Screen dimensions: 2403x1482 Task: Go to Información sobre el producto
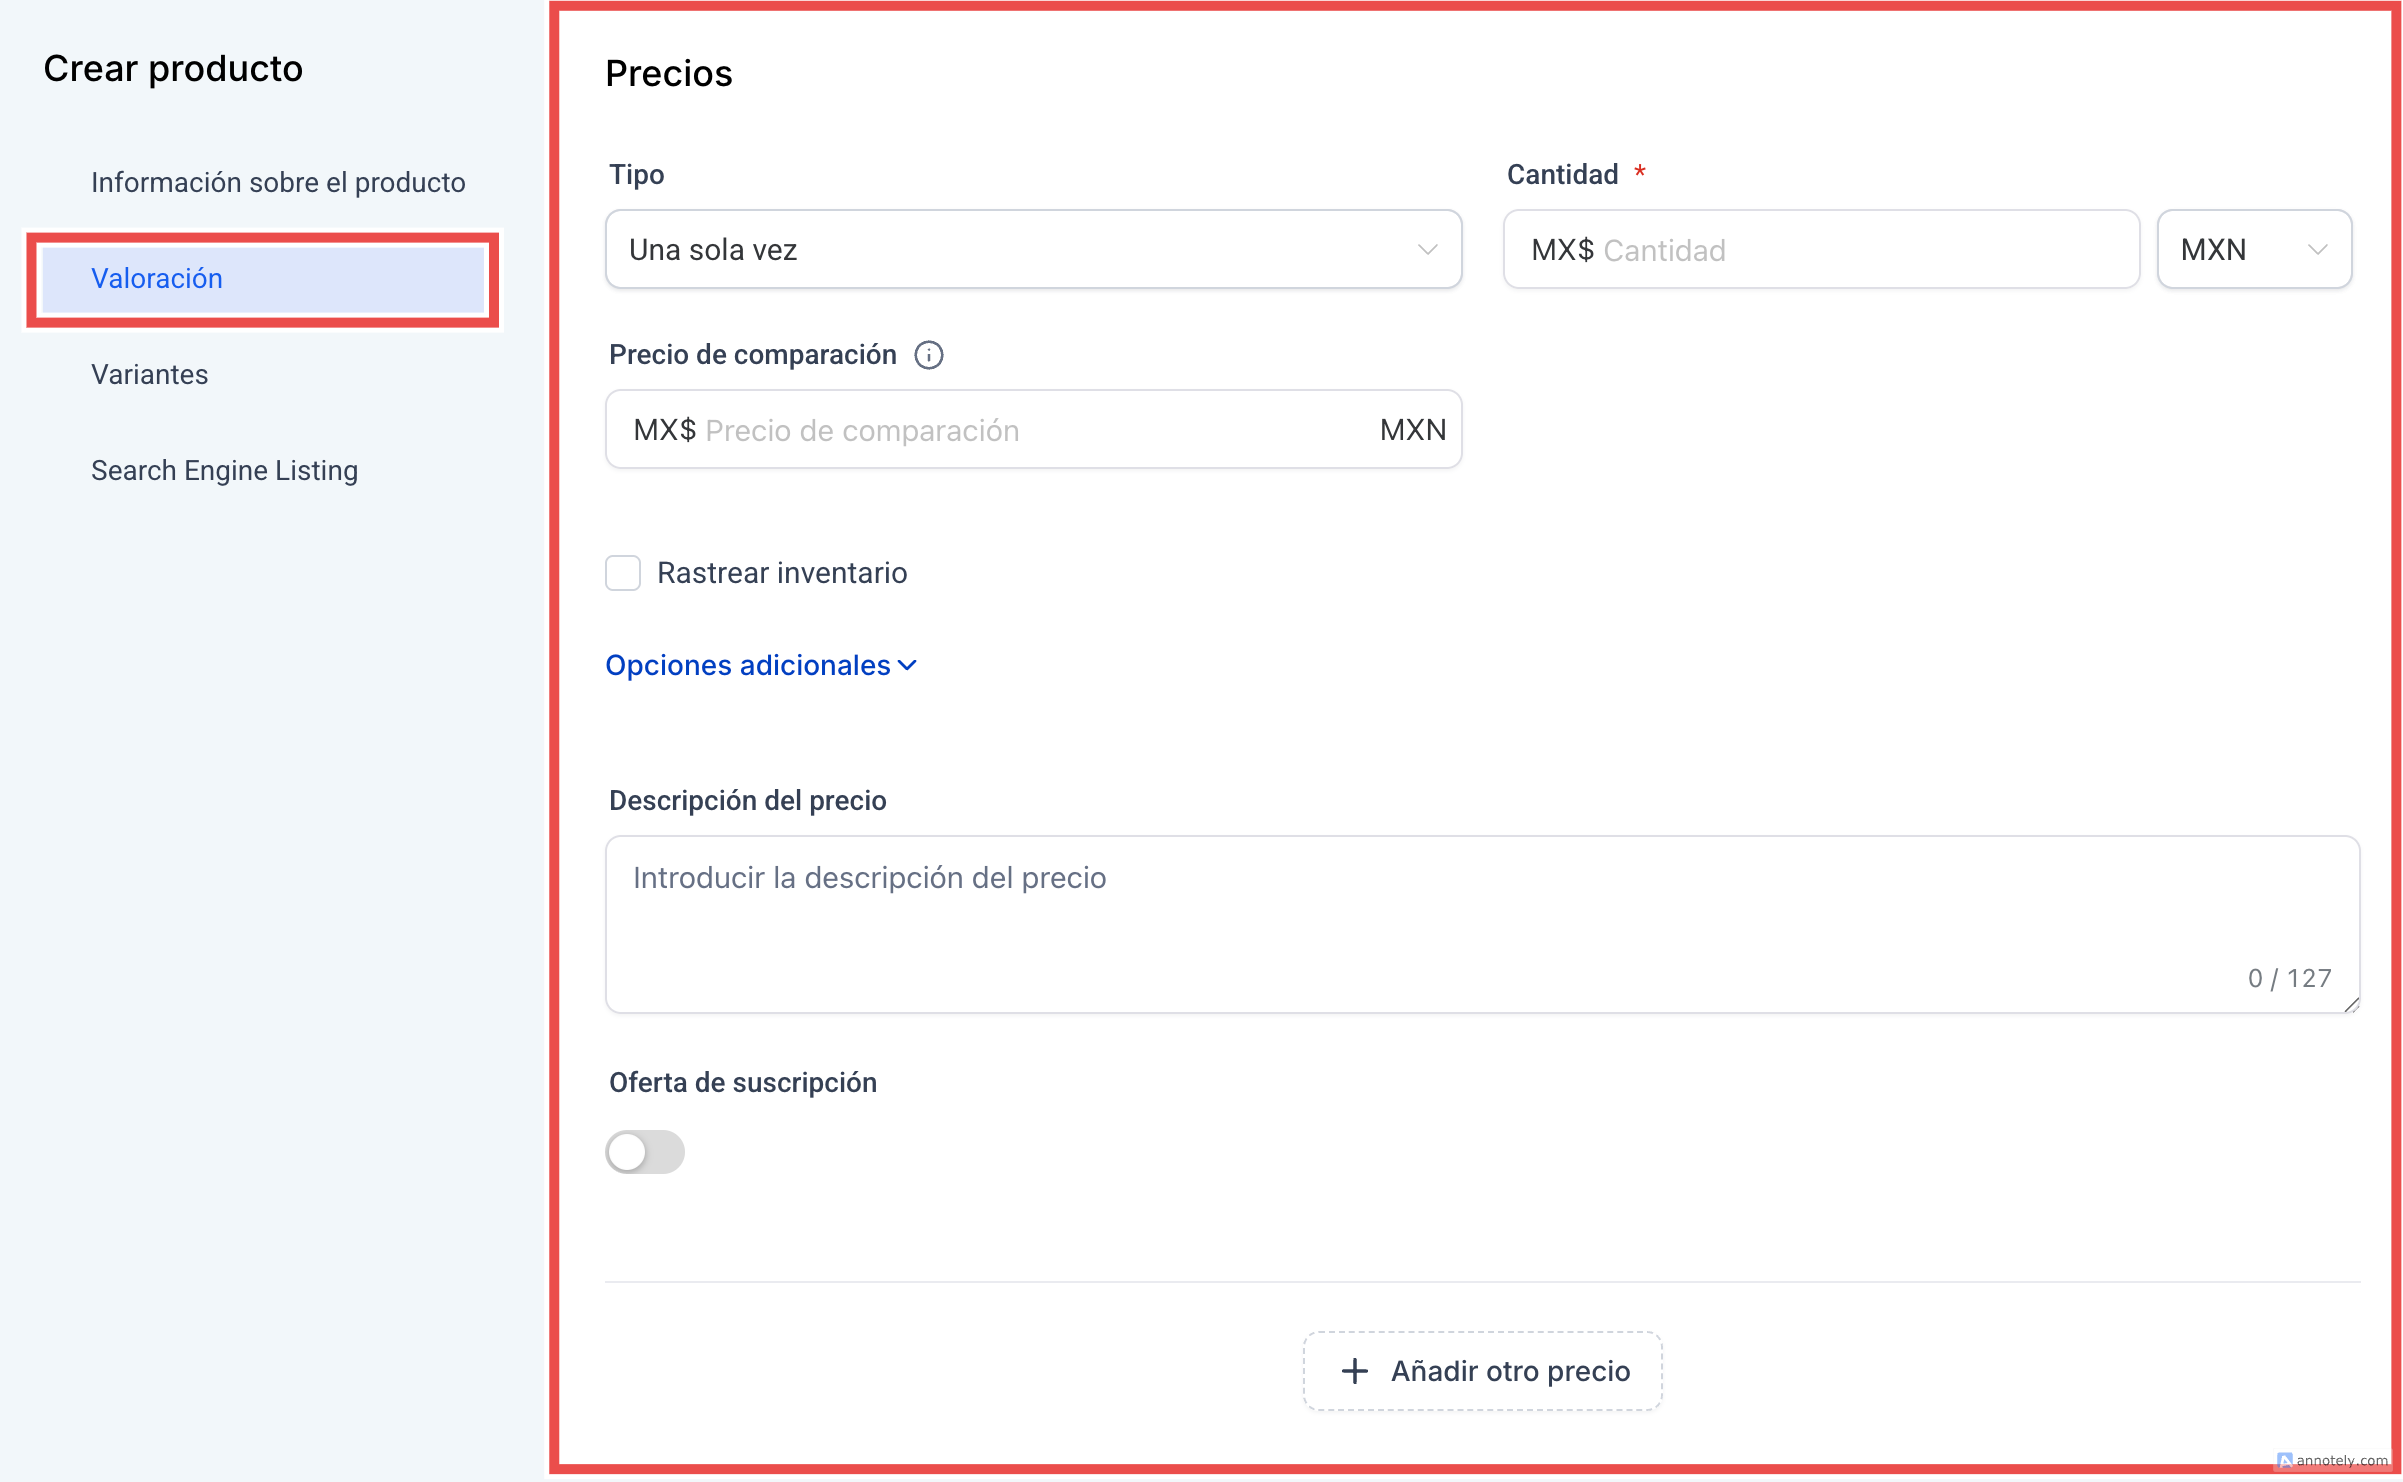pyautogui.click(x=278, y=183)
